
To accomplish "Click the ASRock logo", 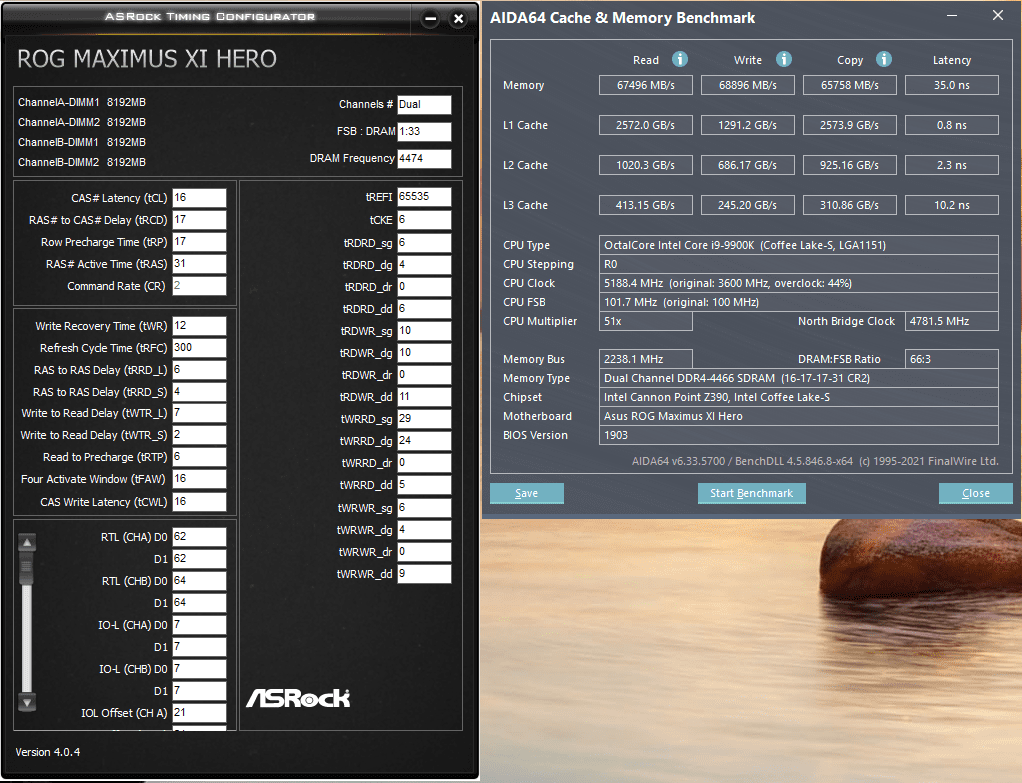I will [298, 698].
